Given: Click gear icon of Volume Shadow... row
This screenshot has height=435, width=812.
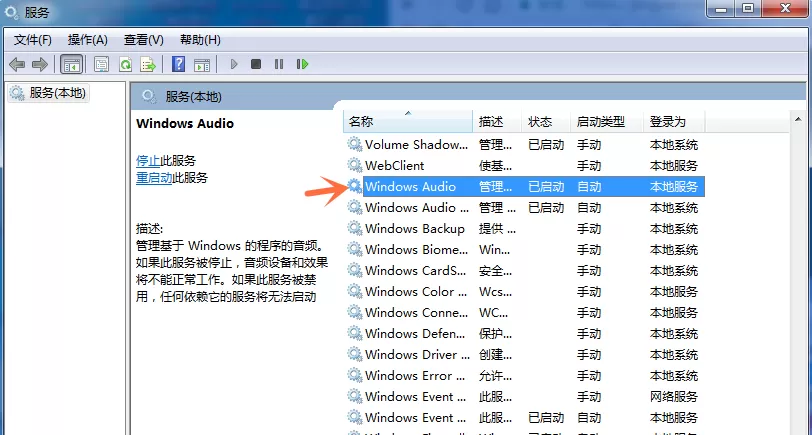Looking at the screenshot, I should (x=355, y=144).
